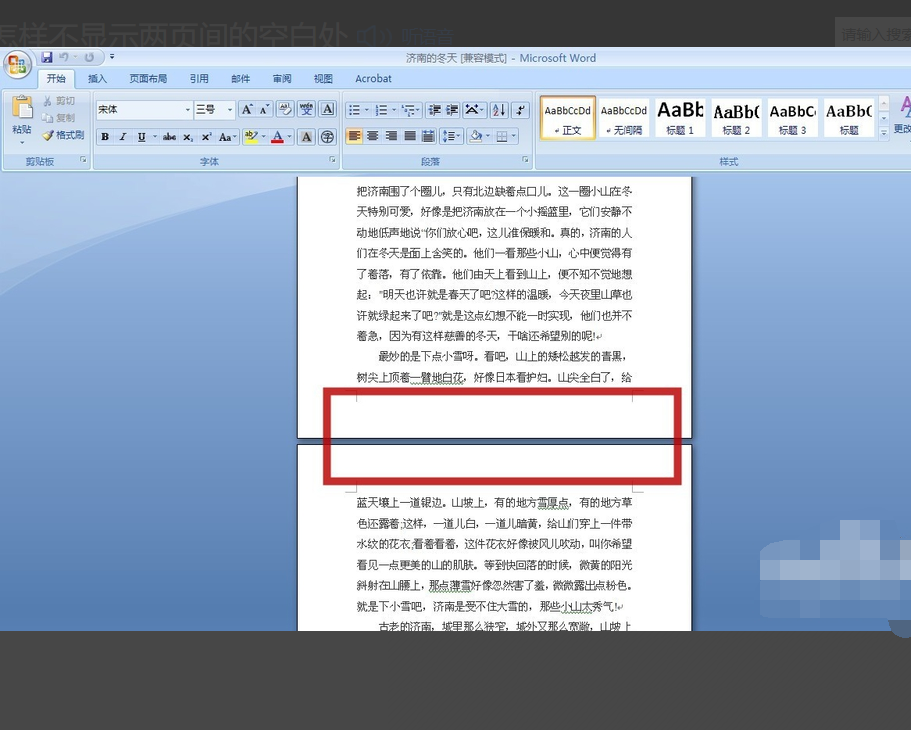911x730 pixels.
Task: Apply the 无间隔 style
Action: (x=623, y=117)
